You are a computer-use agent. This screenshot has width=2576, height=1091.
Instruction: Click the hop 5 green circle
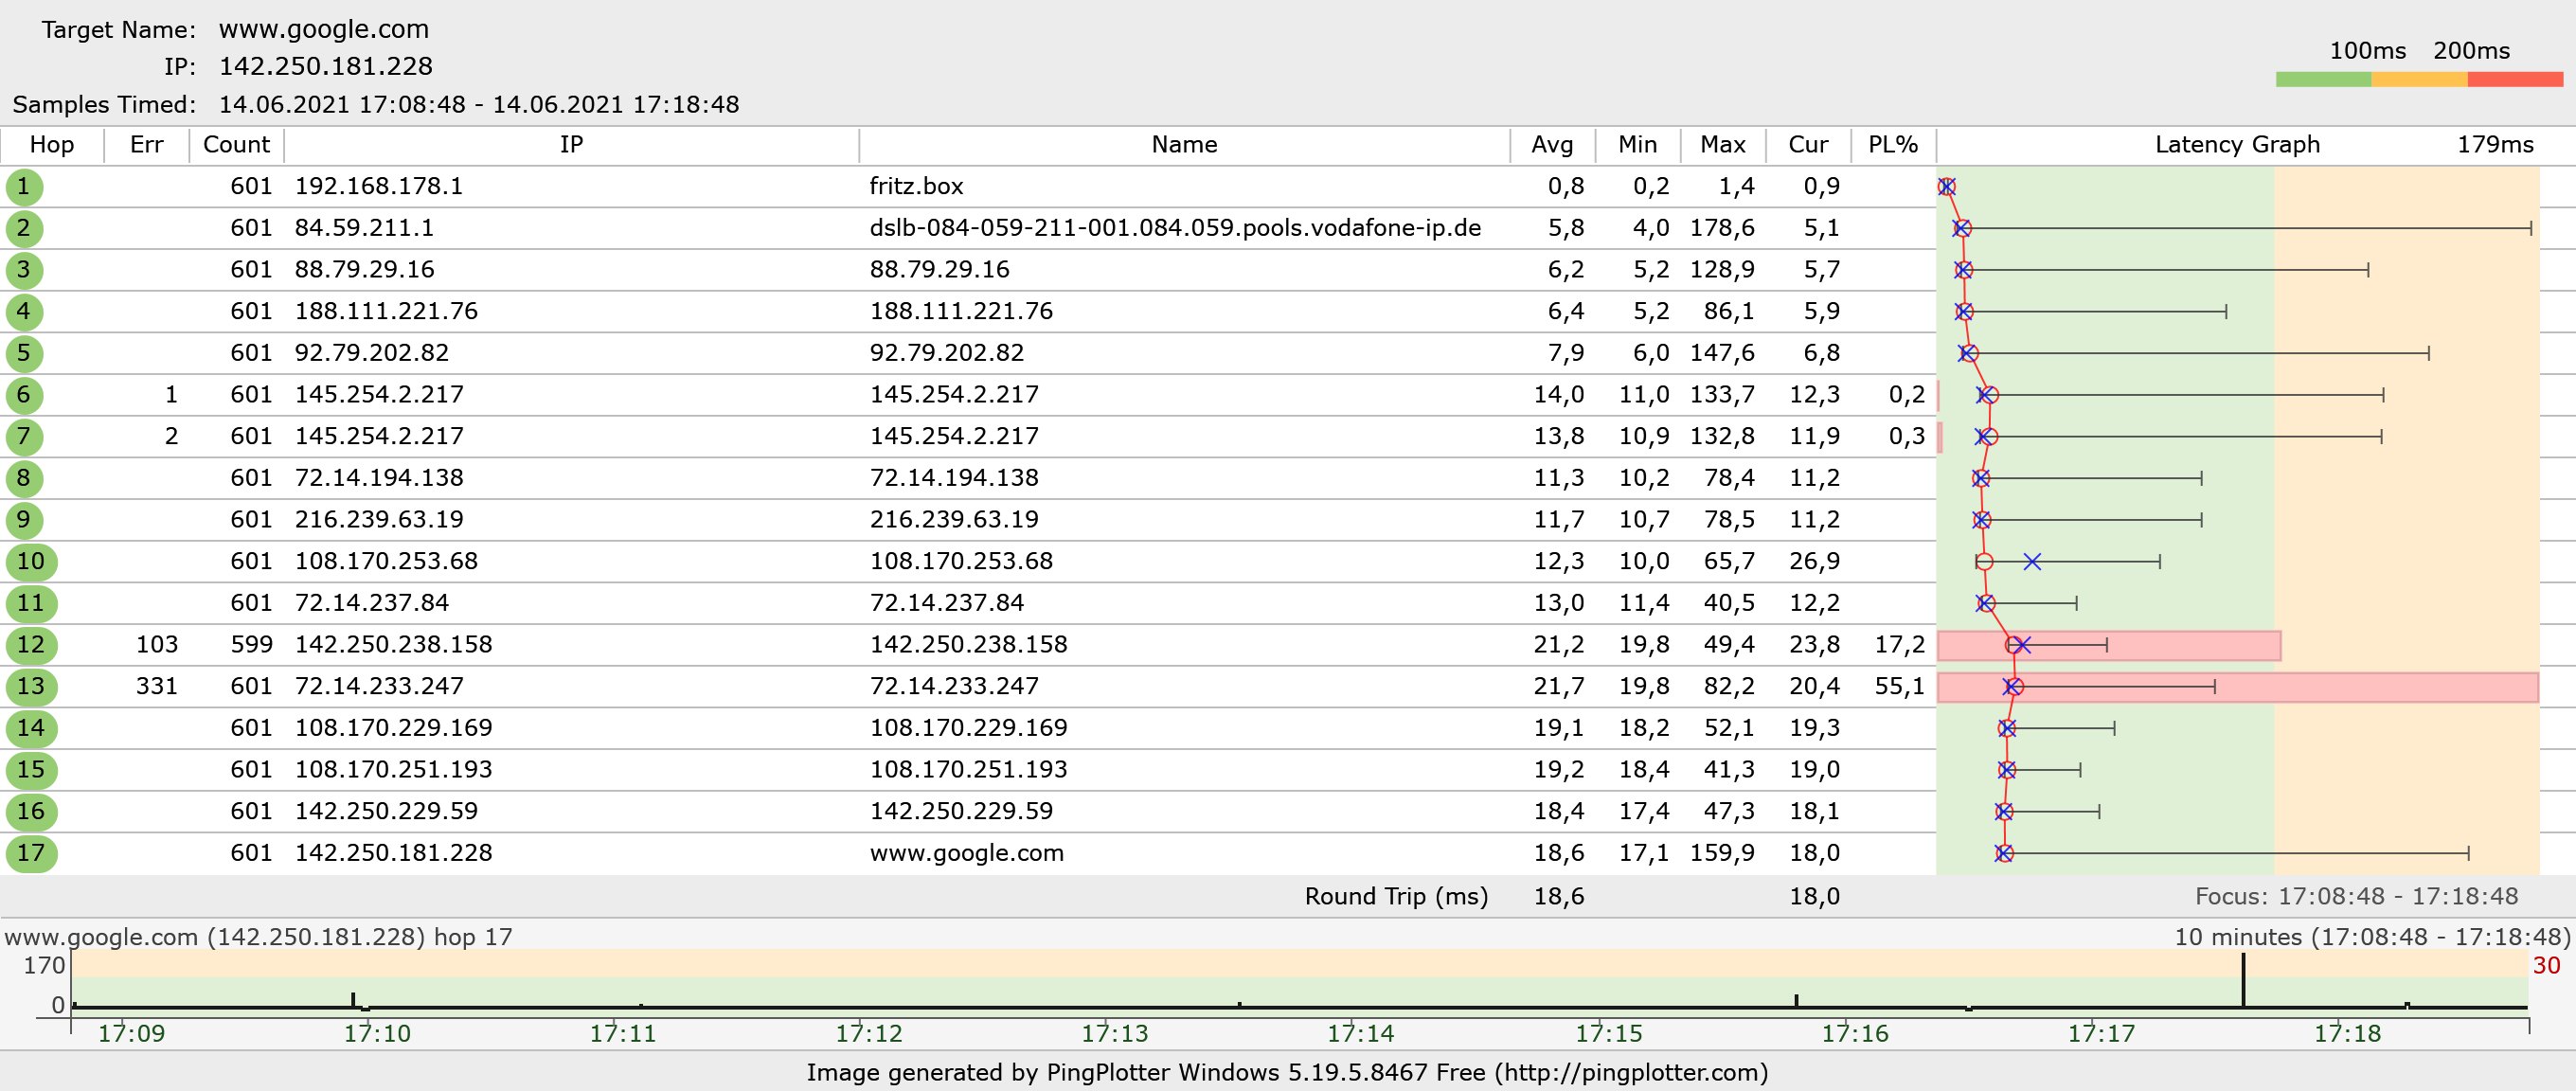(24, 353)
